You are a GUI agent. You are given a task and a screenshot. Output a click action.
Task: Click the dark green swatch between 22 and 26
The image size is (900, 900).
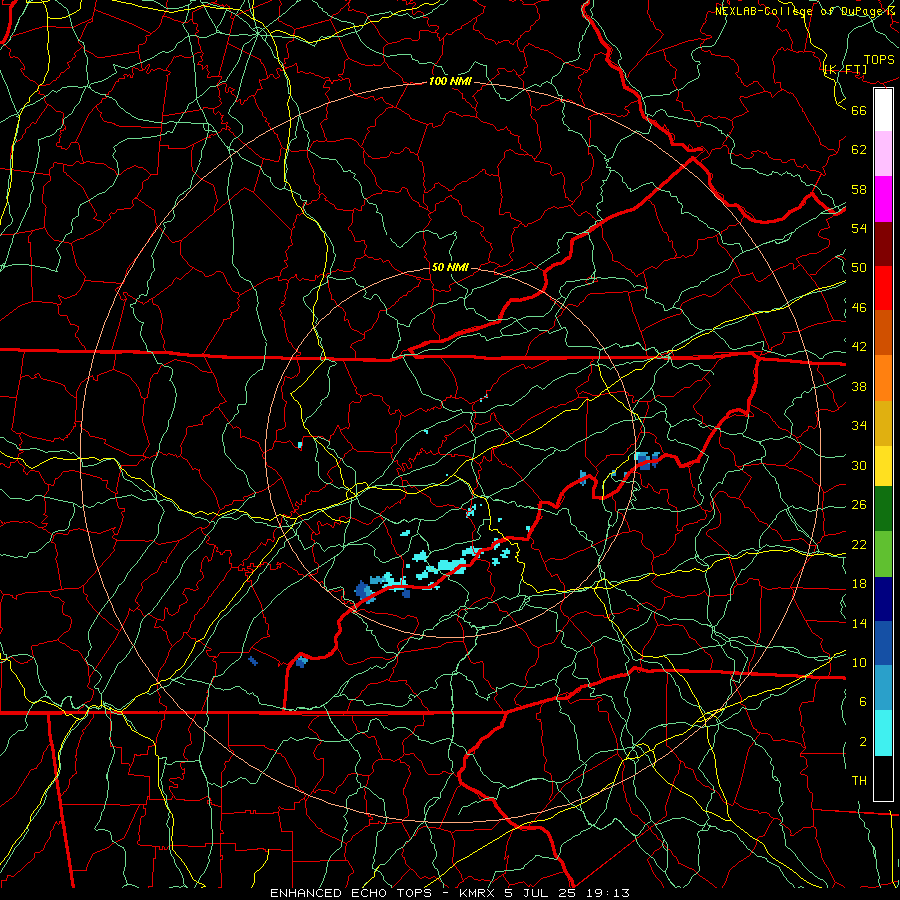coord(883,509)
